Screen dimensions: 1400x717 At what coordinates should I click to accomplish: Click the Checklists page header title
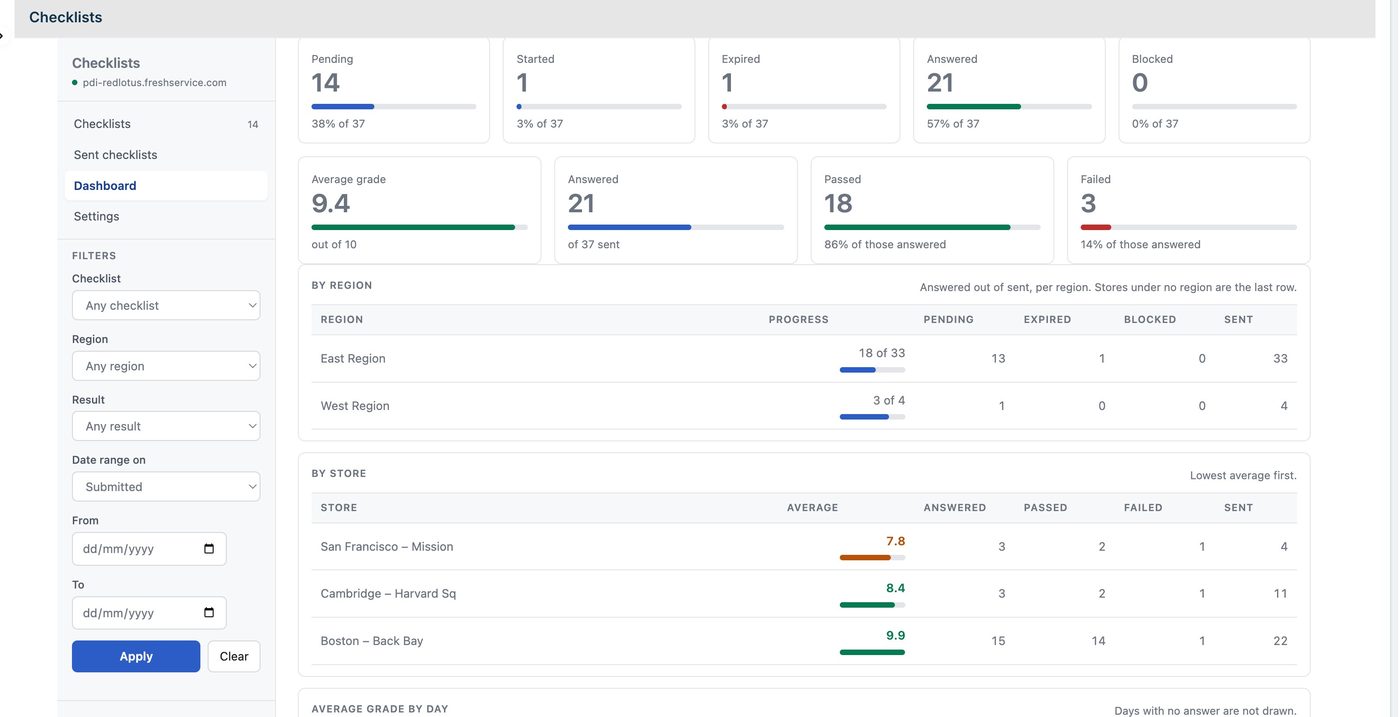pos(66,17)
